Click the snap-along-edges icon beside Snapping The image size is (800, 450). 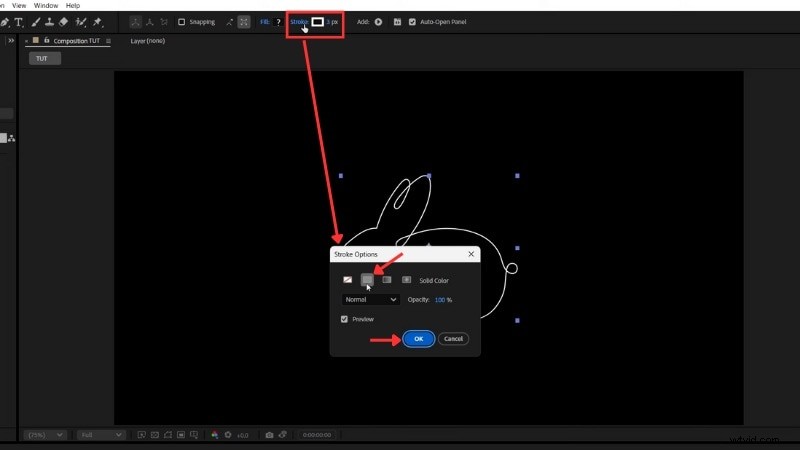tap(230, 22)
